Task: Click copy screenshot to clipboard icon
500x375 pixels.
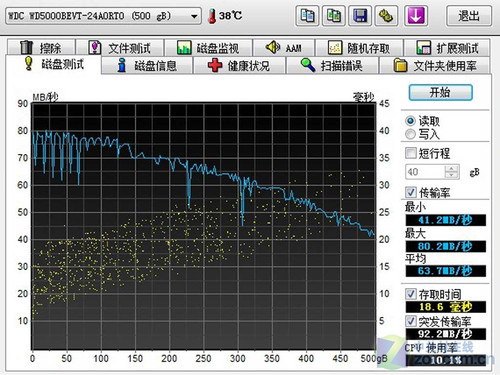Action: point(333,16)
